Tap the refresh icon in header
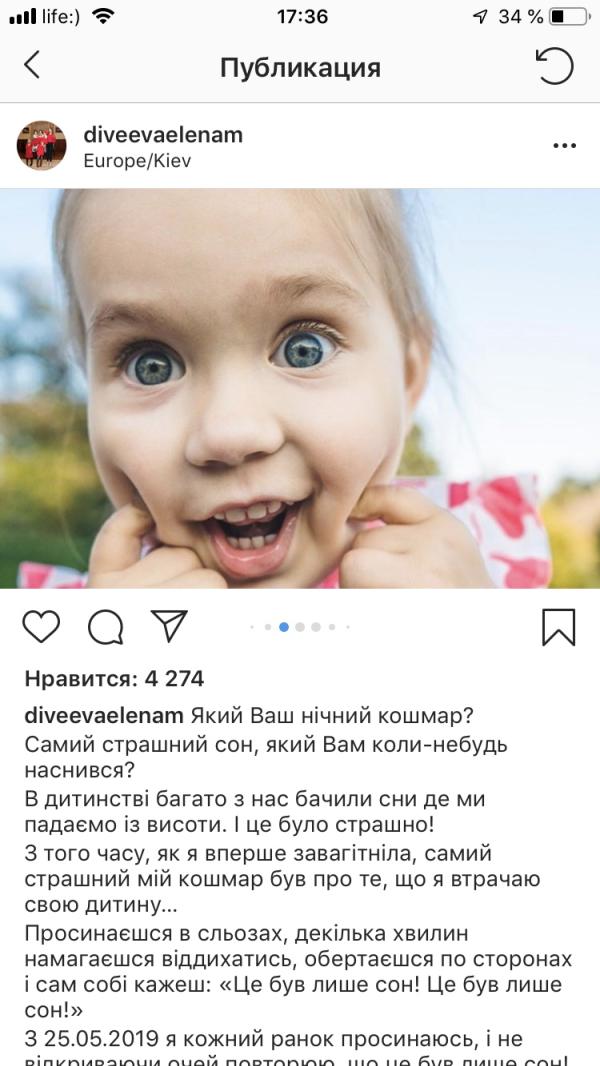600x1066 pixels. tap(554, 66)
